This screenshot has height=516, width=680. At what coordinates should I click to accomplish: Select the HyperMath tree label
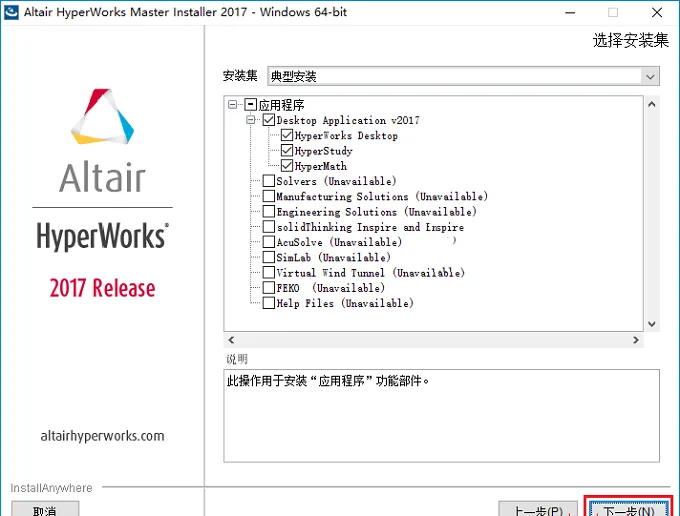tap(320, 166)
